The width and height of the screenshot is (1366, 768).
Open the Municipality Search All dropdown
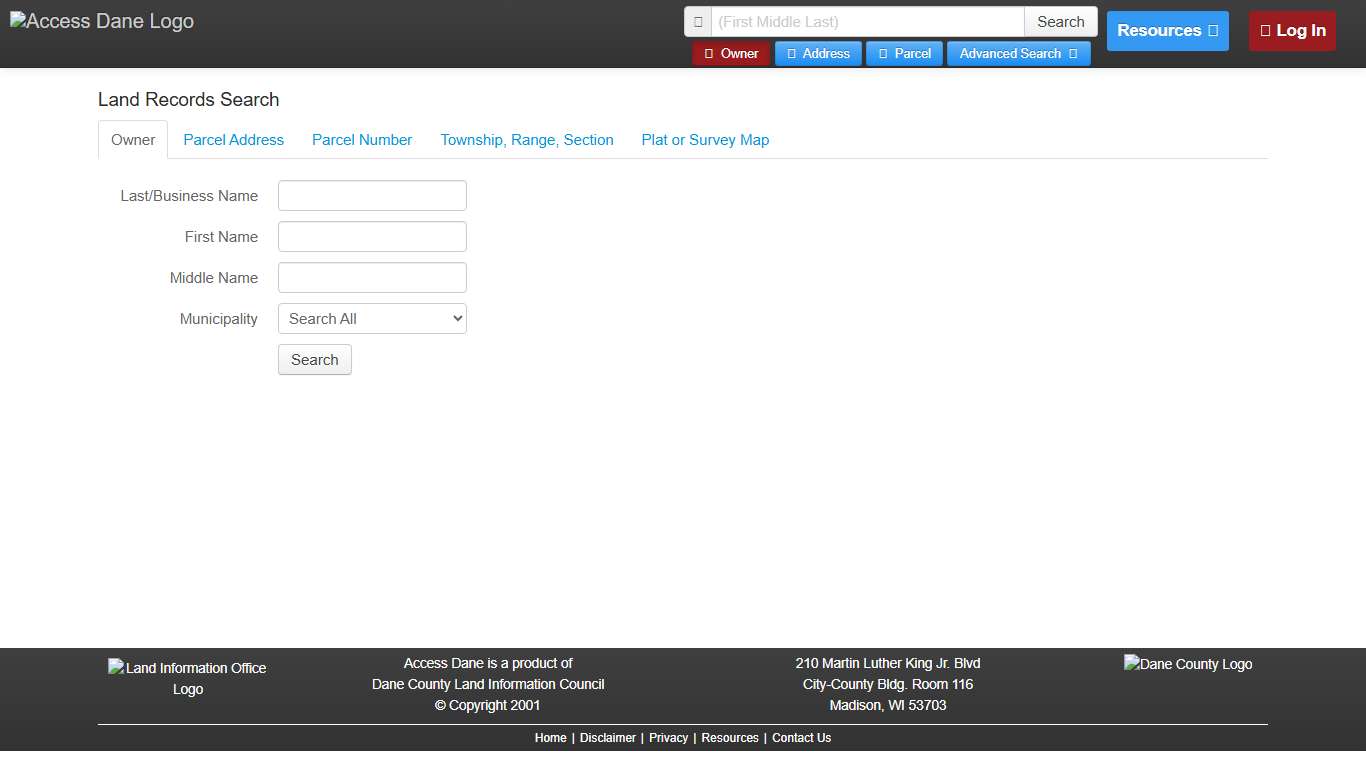click(372, 318)
